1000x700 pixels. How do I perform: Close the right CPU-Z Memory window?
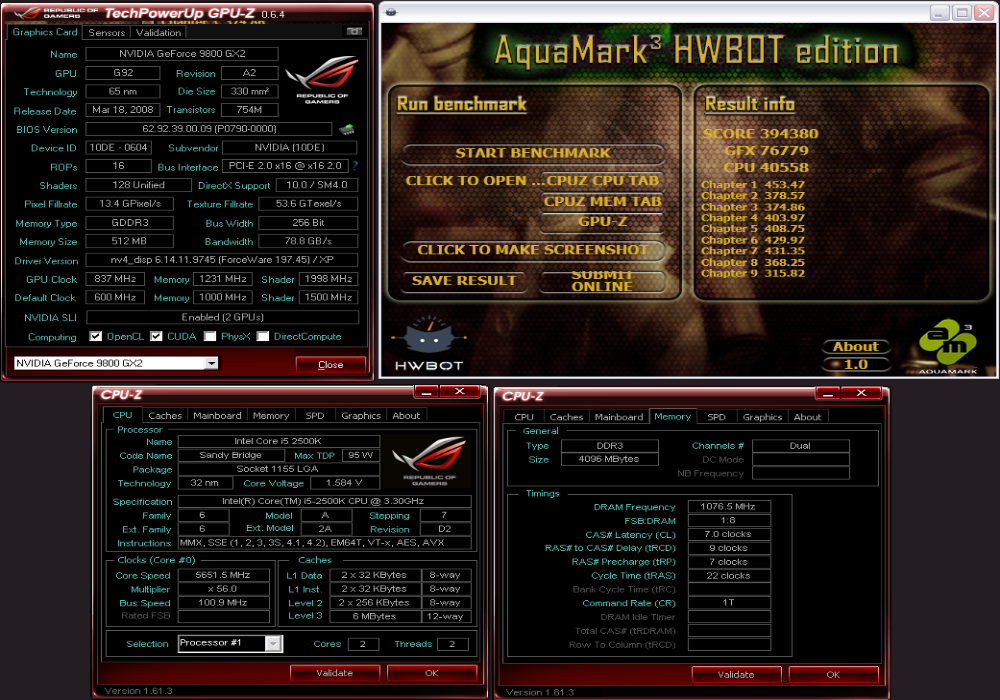pyautogui.click(x=861, y=393)
